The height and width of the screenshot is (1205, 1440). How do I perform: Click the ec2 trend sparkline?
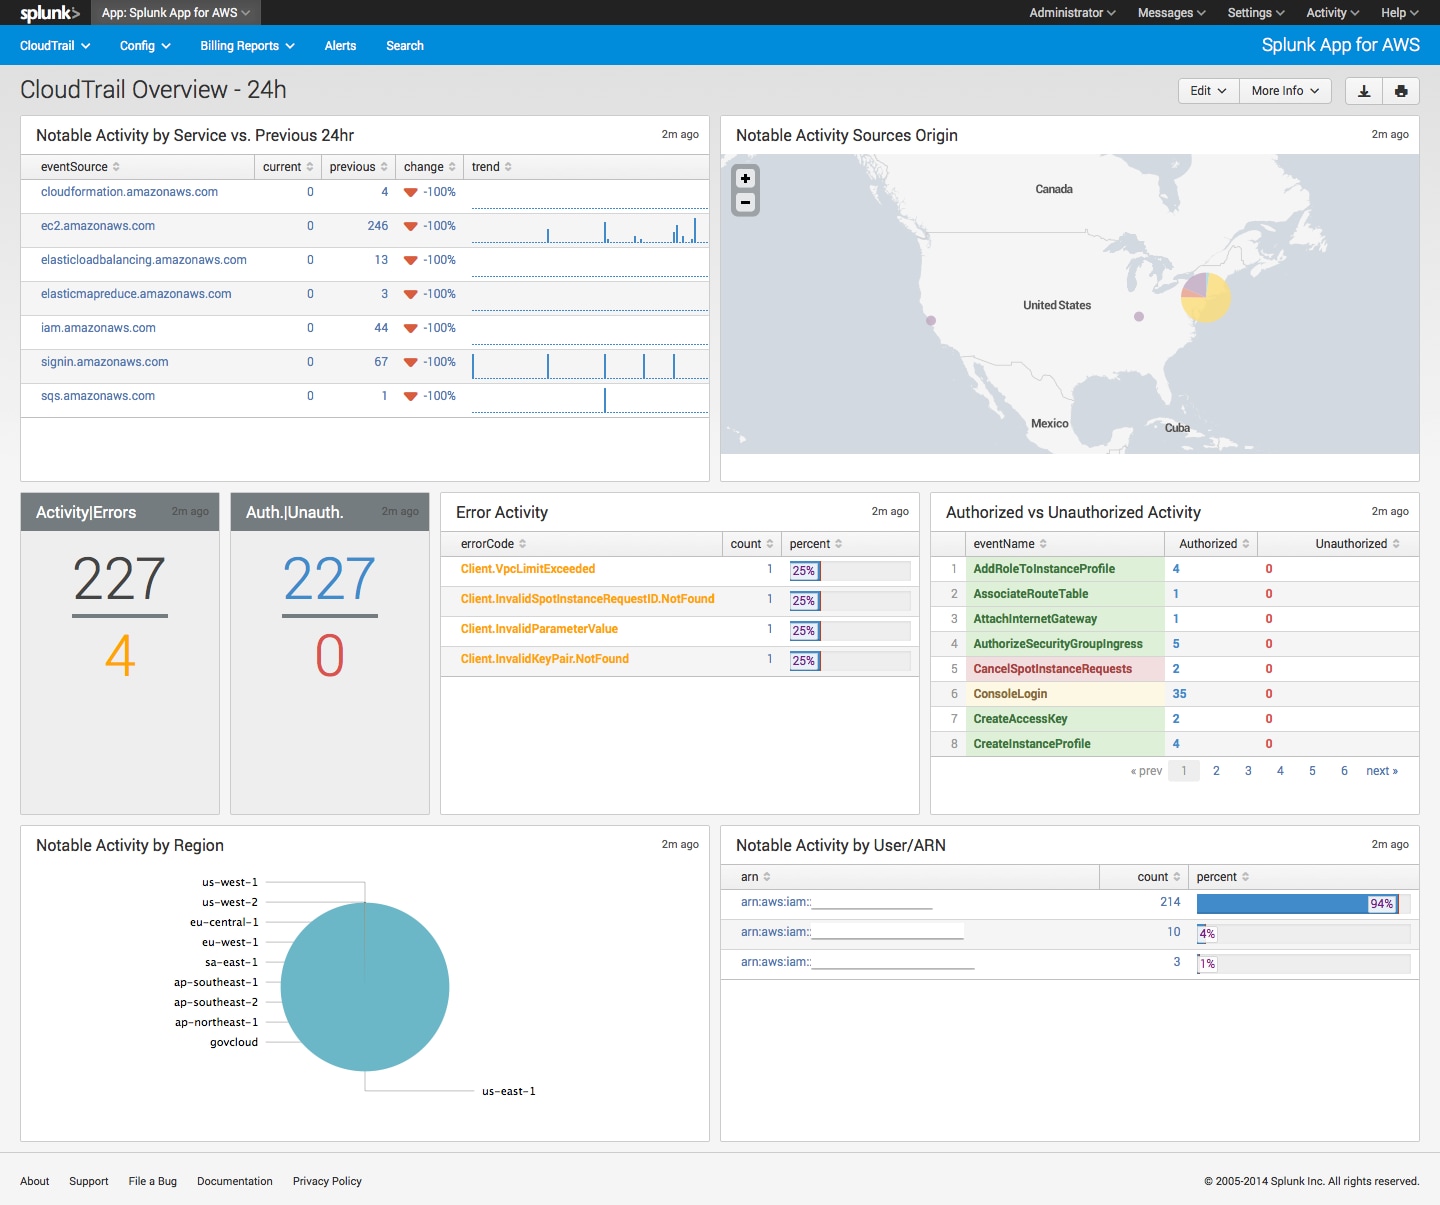(590, 230)
